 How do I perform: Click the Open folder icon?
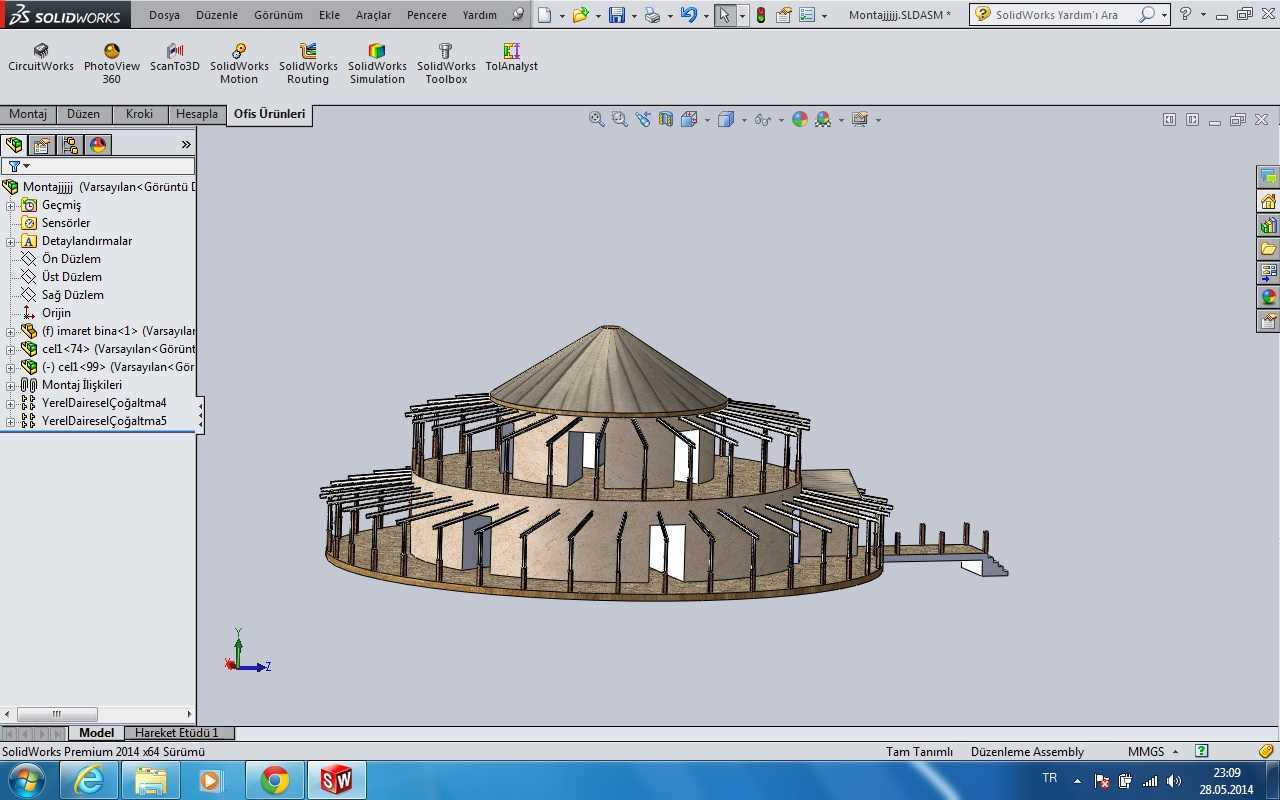pos(580,15)
